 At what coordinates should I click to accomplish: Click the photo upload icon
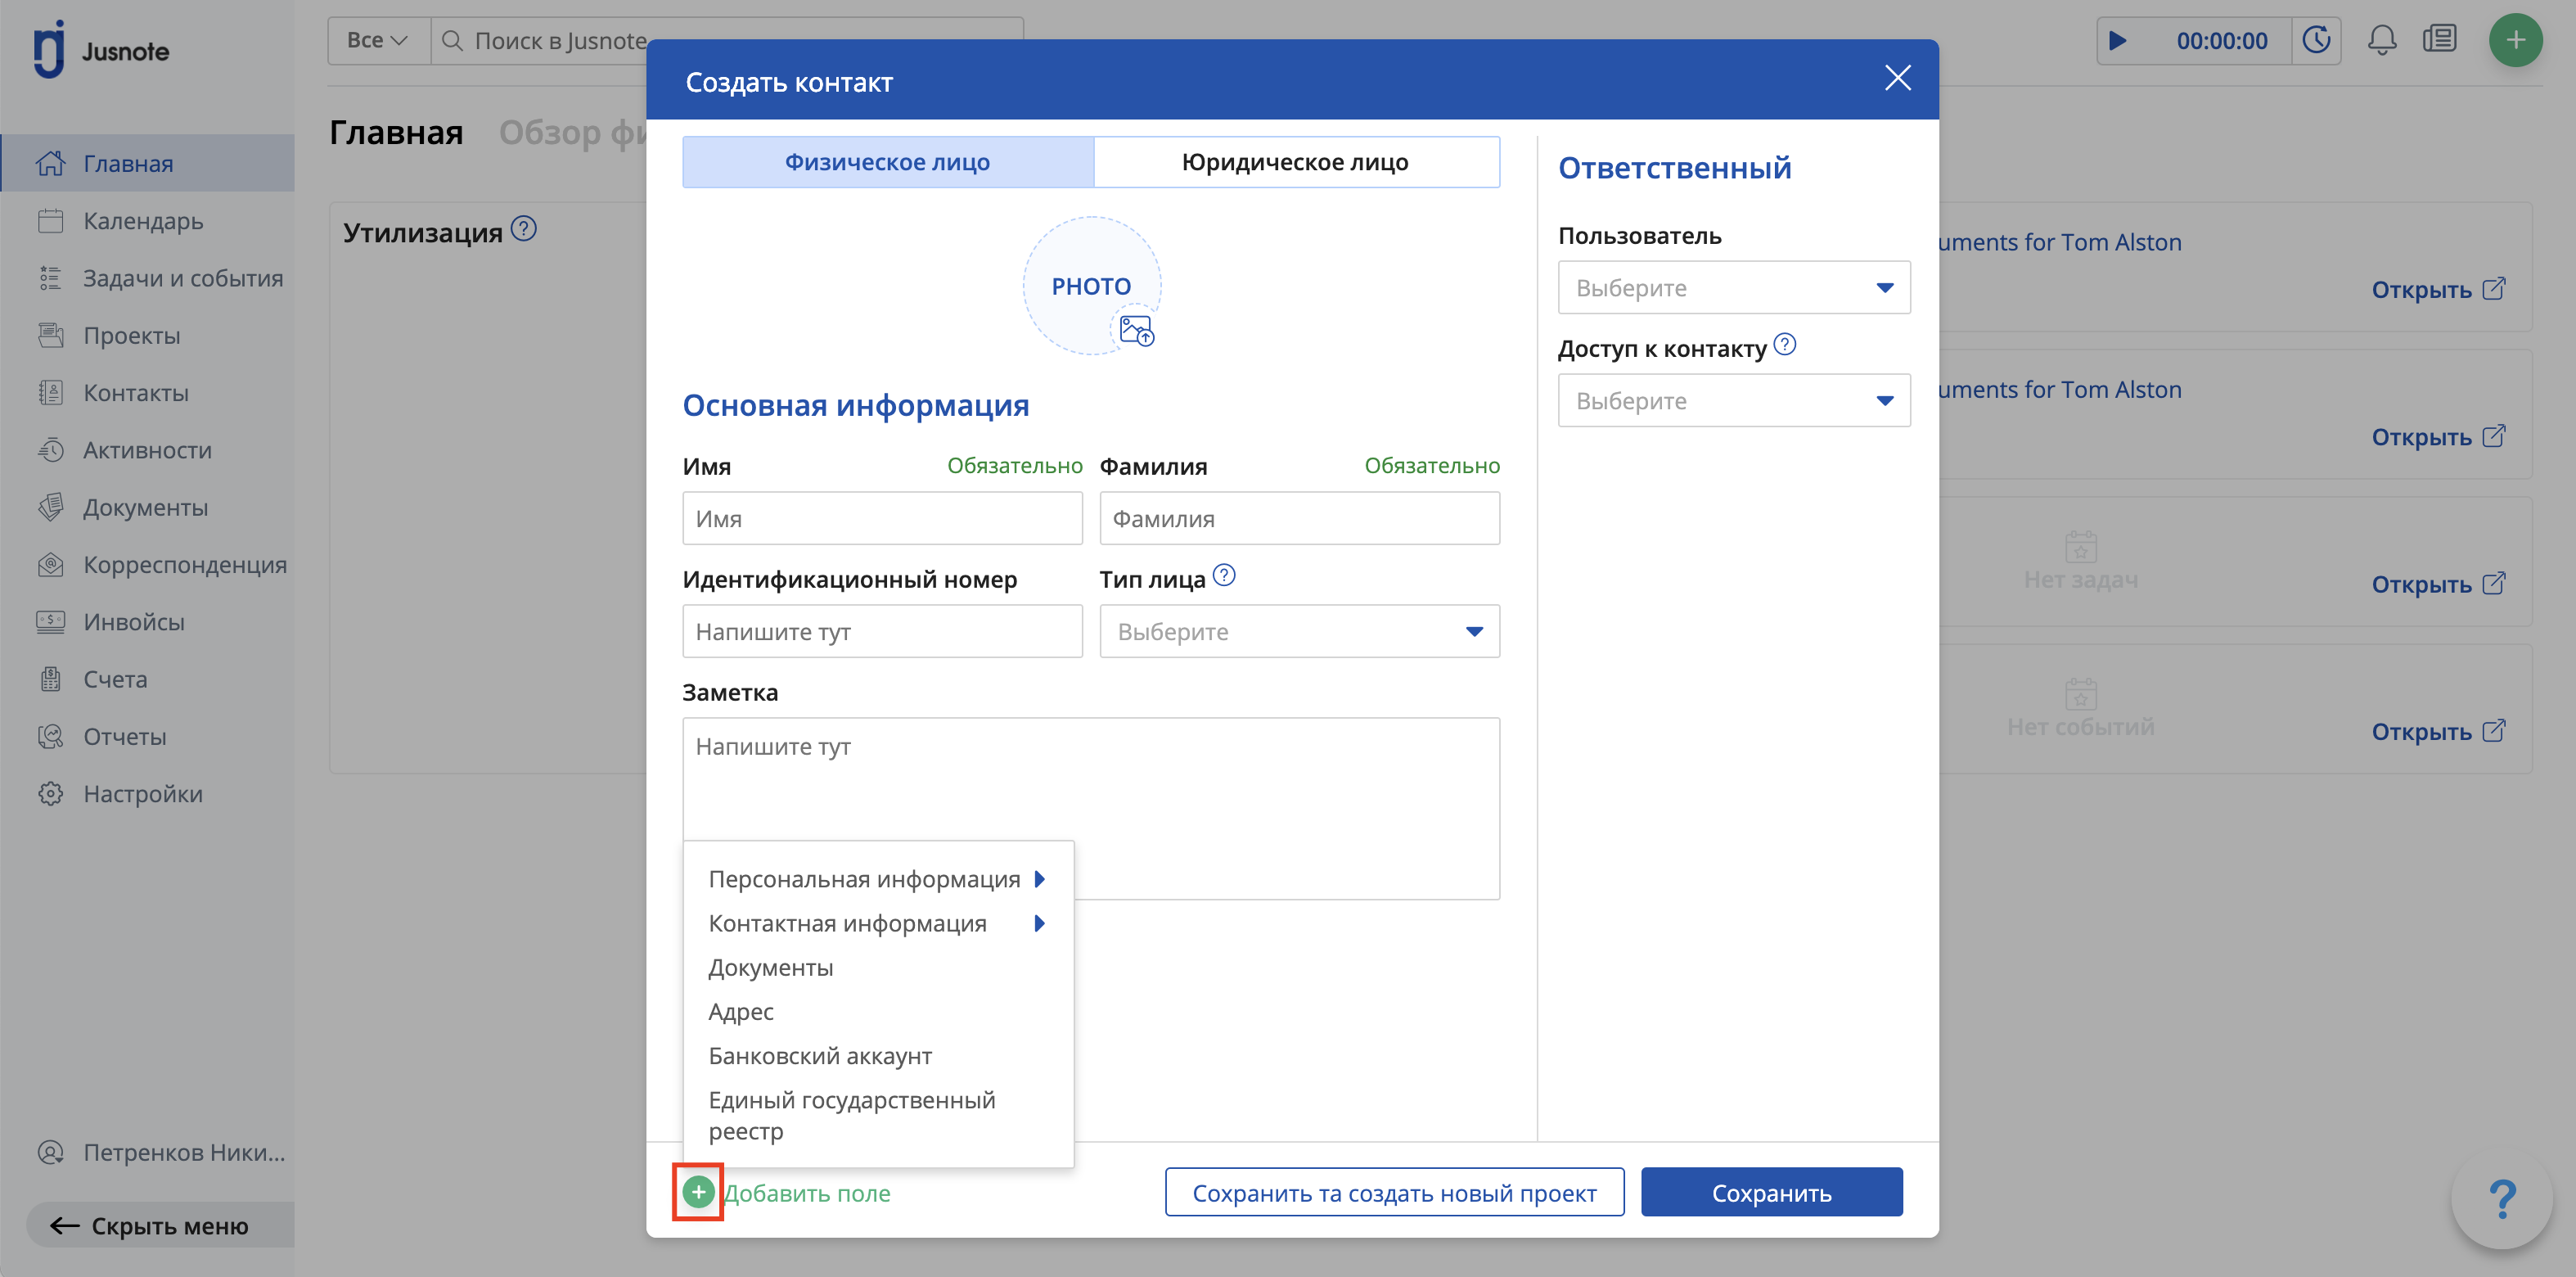click(1136, 330)
